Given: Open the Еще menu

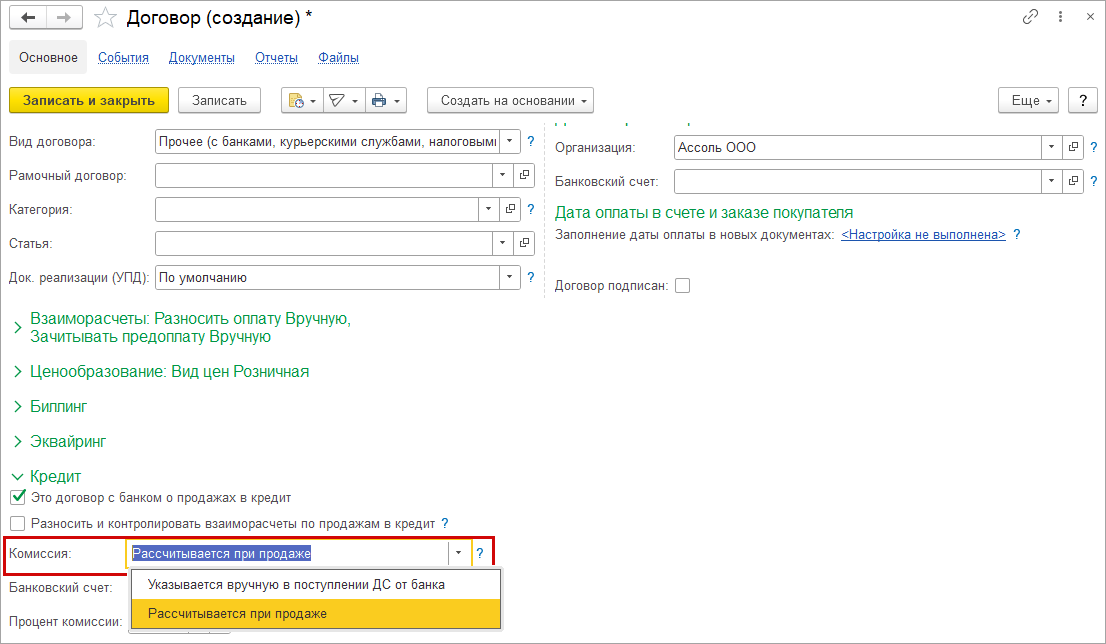Looking at the screenshot, I should (x=1028, y=100).
